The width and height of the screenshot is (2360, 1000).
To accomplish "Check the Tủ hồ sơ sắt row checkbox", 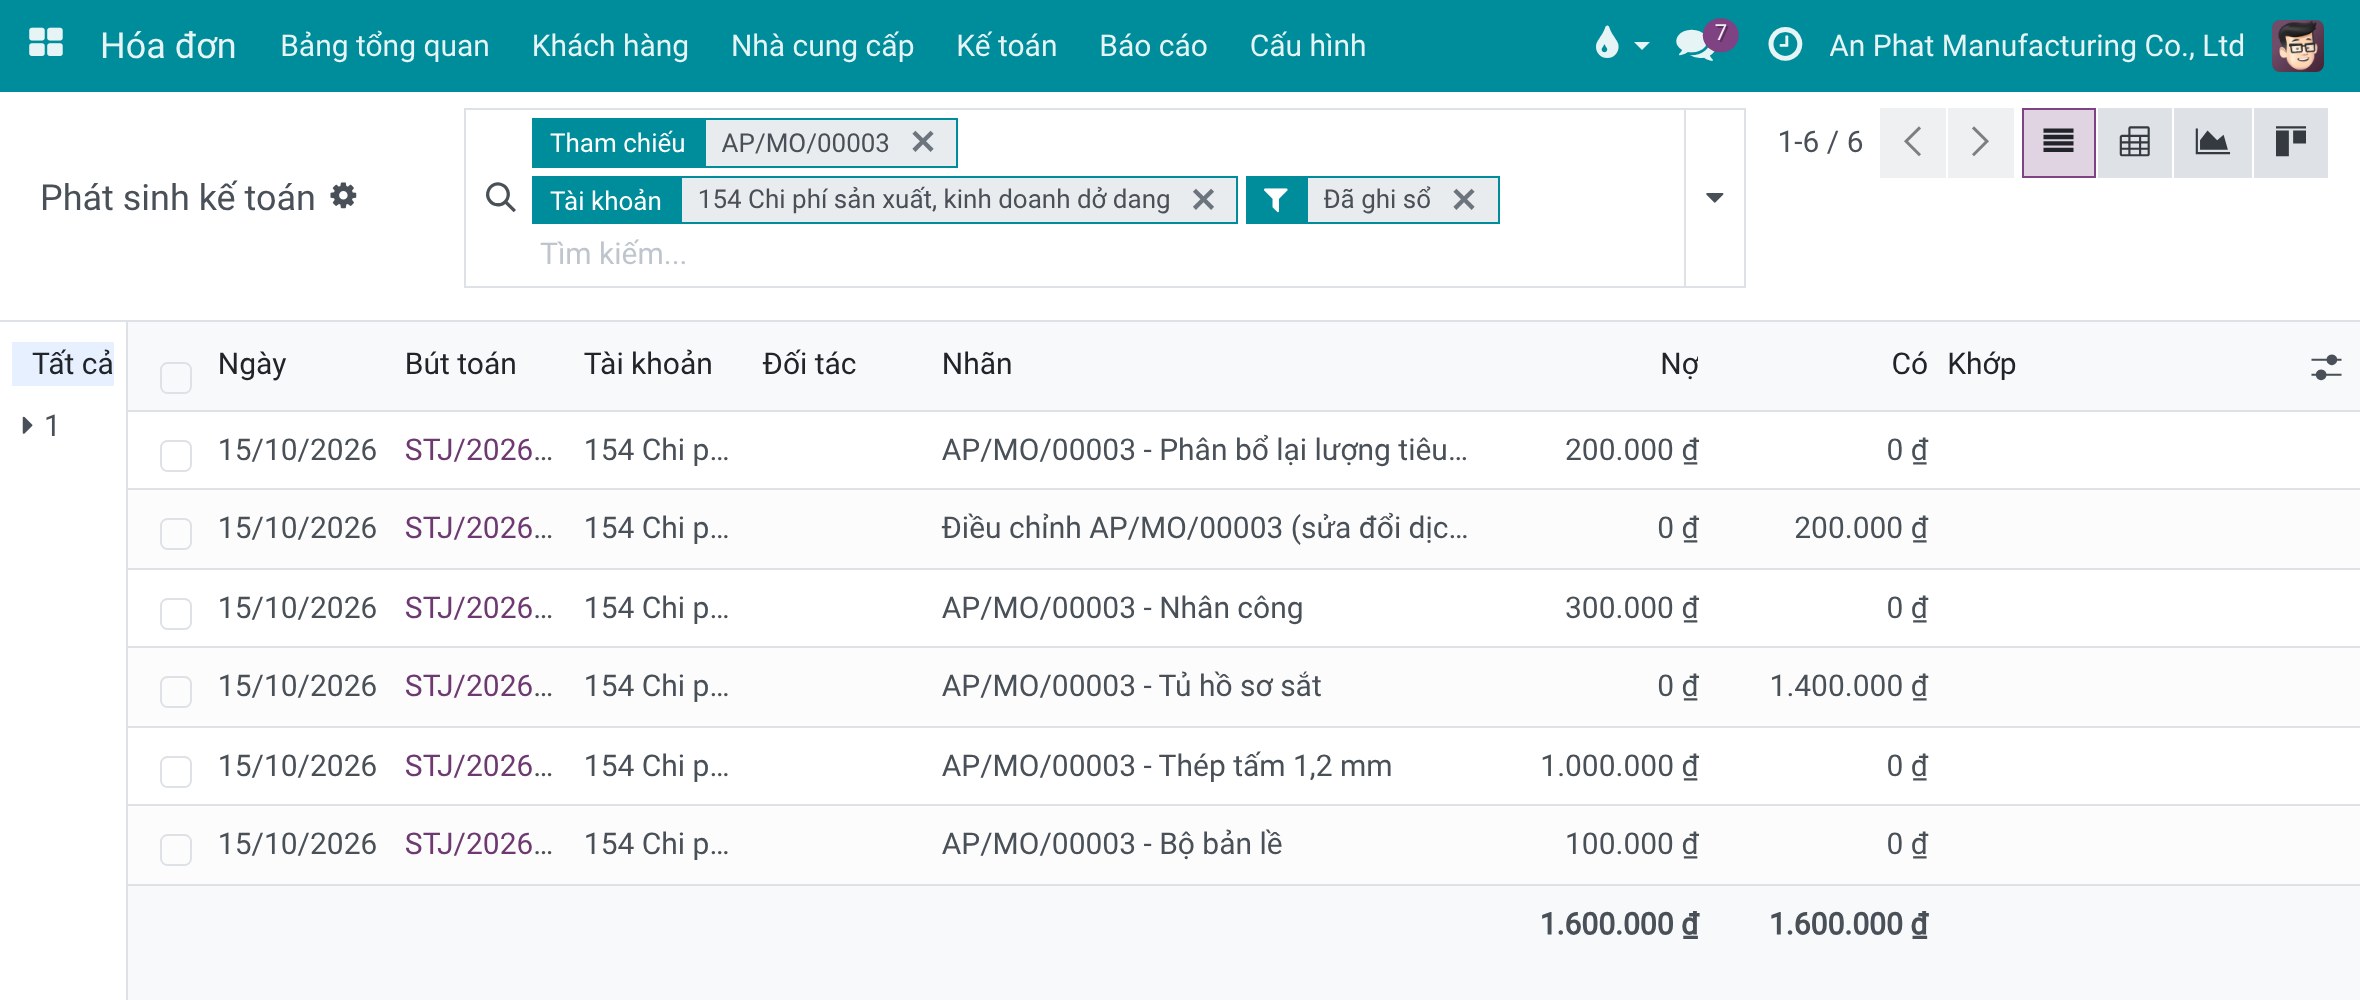I will click(176, 692).
